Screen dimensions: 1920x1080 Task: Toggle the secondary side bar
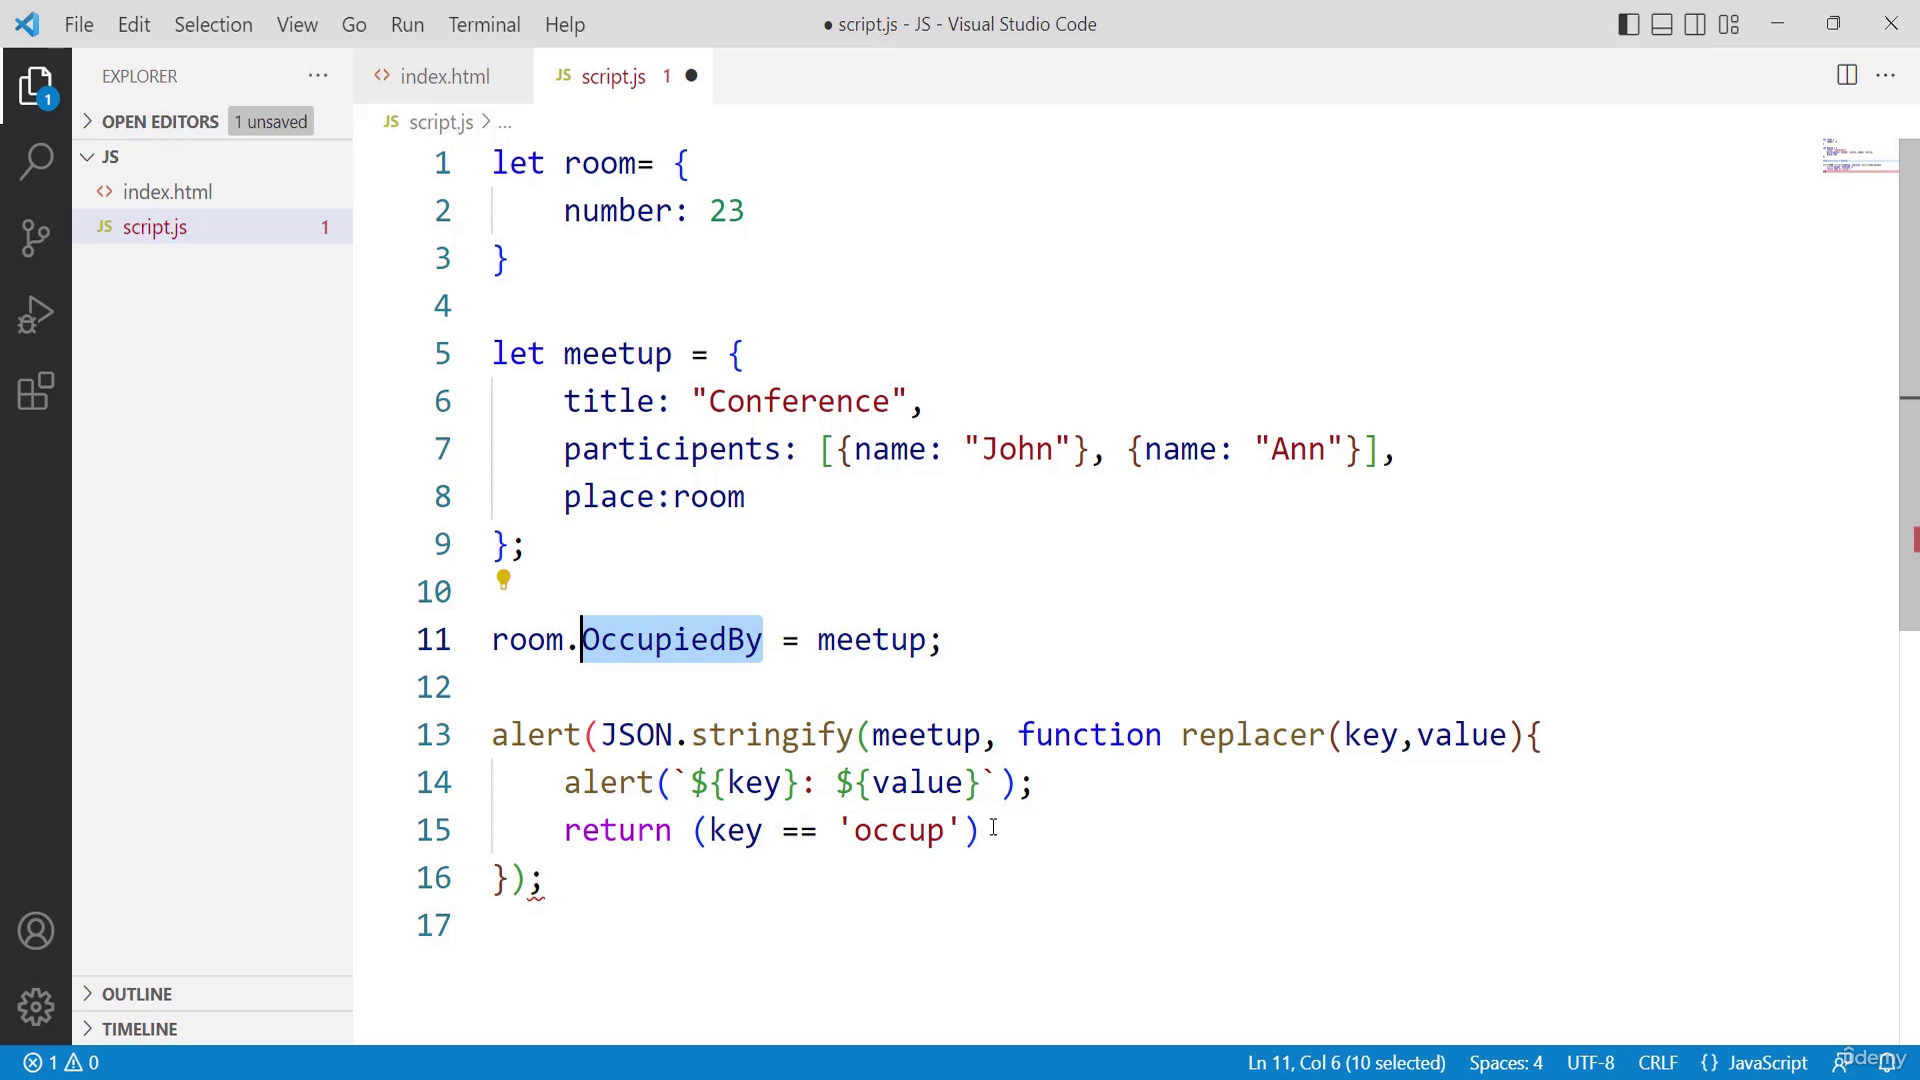tap(1695, 24)
